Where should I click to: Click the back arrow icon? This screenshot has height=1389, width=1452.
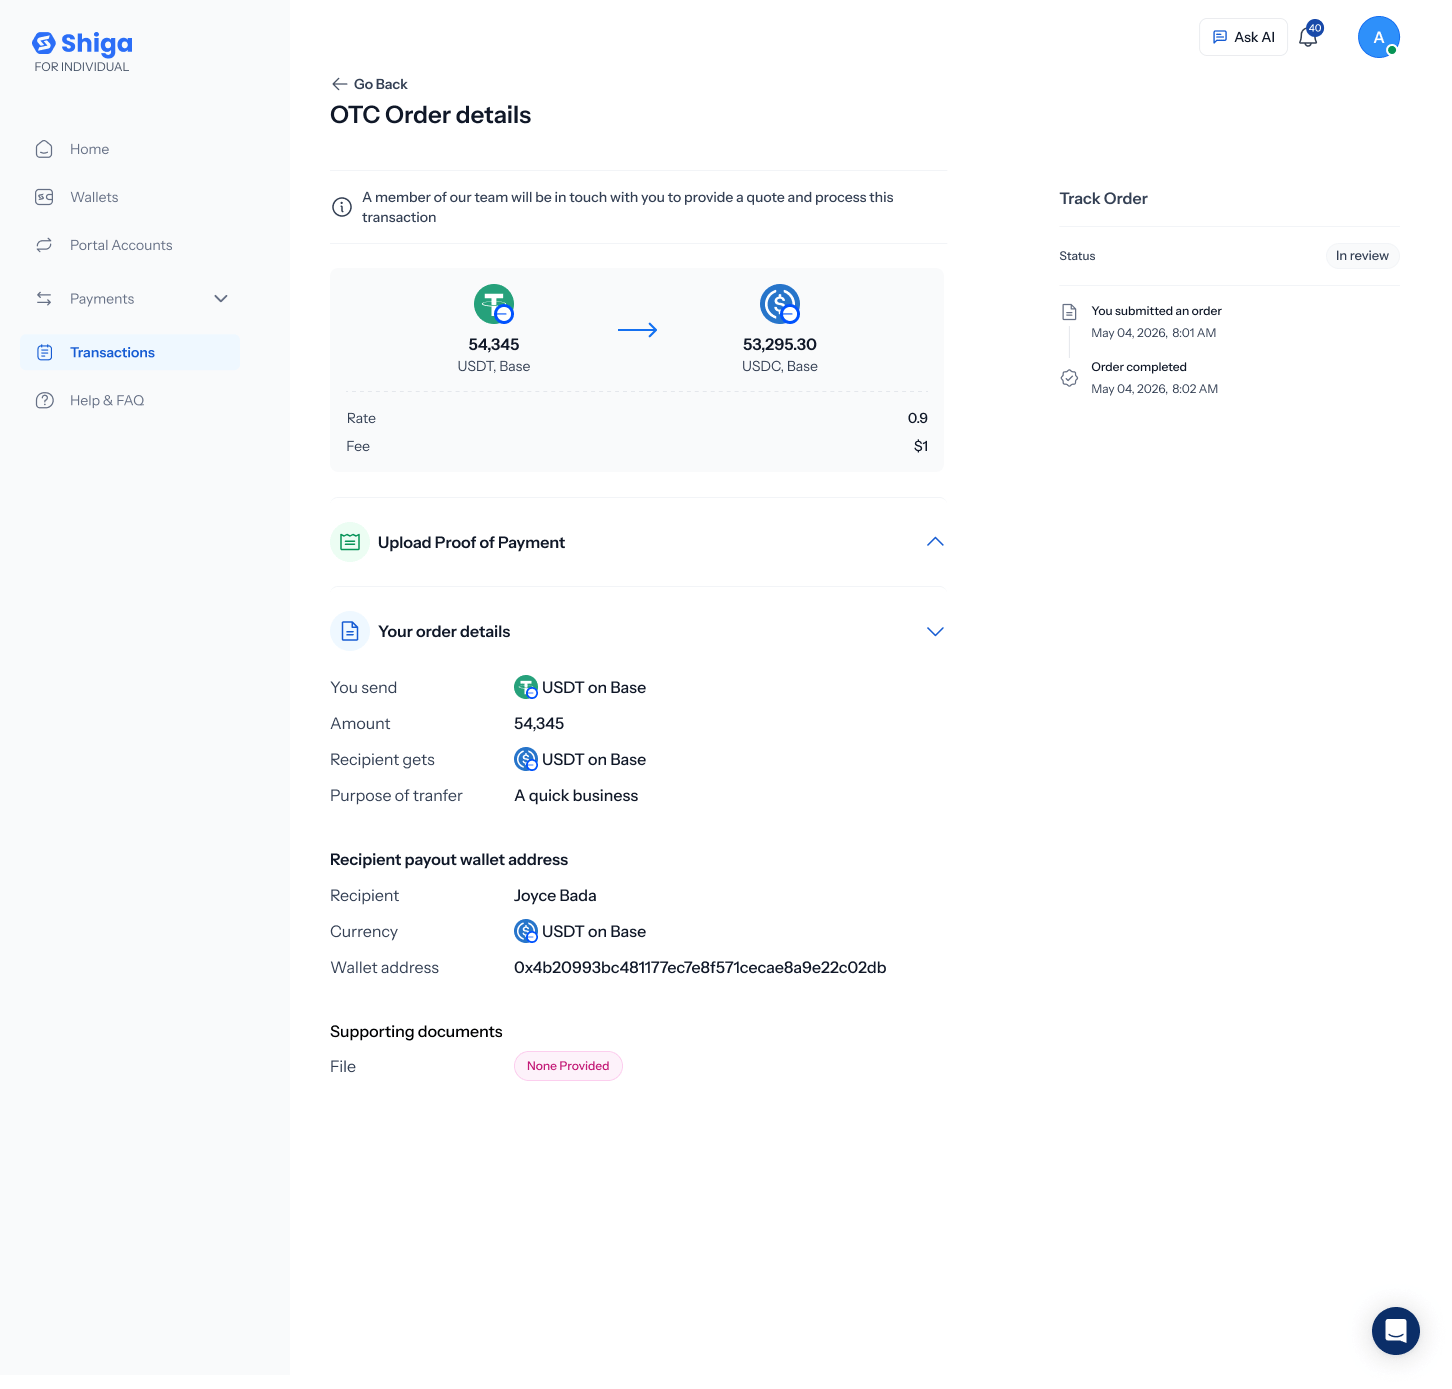[x=340, y=84]
